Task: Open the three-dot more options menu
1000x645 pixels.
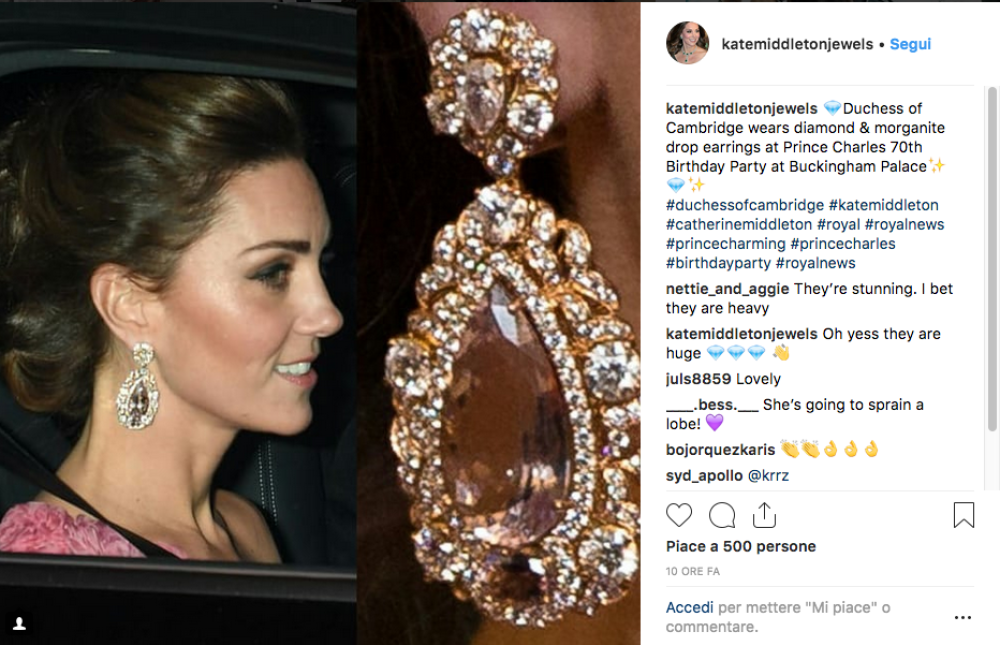Action: pyautogui.click(x=963, y=618)
